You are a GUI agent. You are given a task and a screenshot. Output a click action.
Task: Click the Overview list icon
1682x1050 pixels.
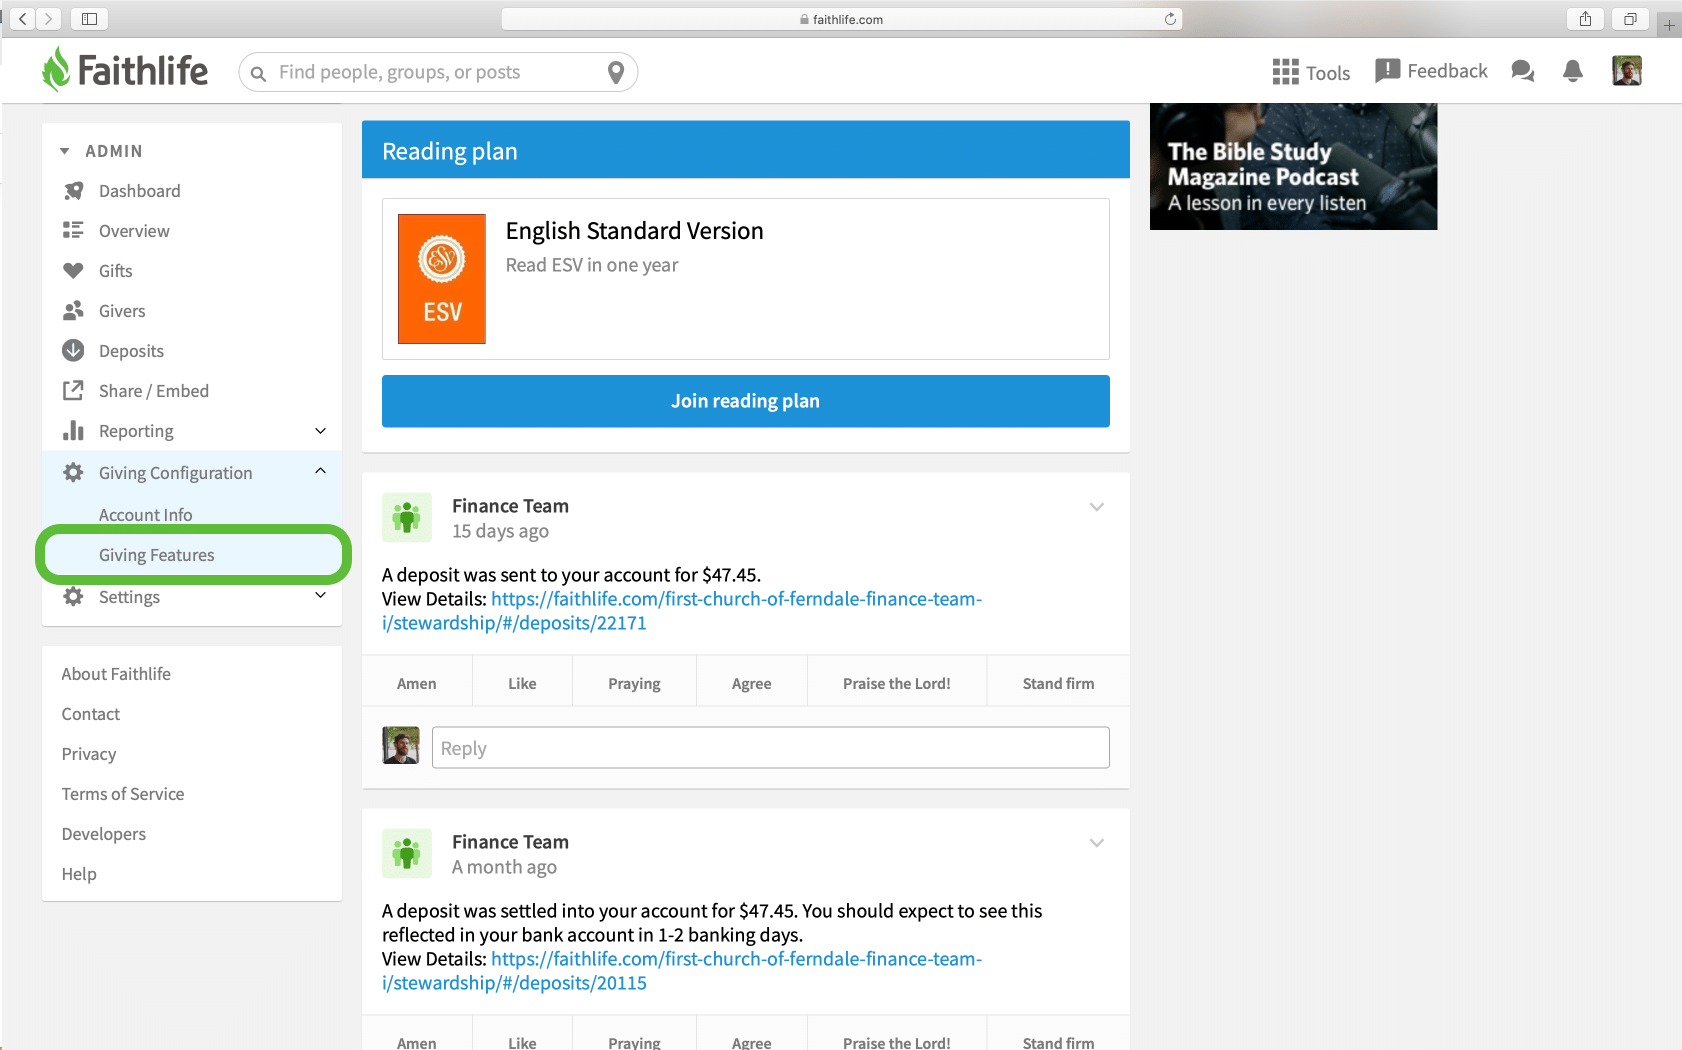[73, 231]
